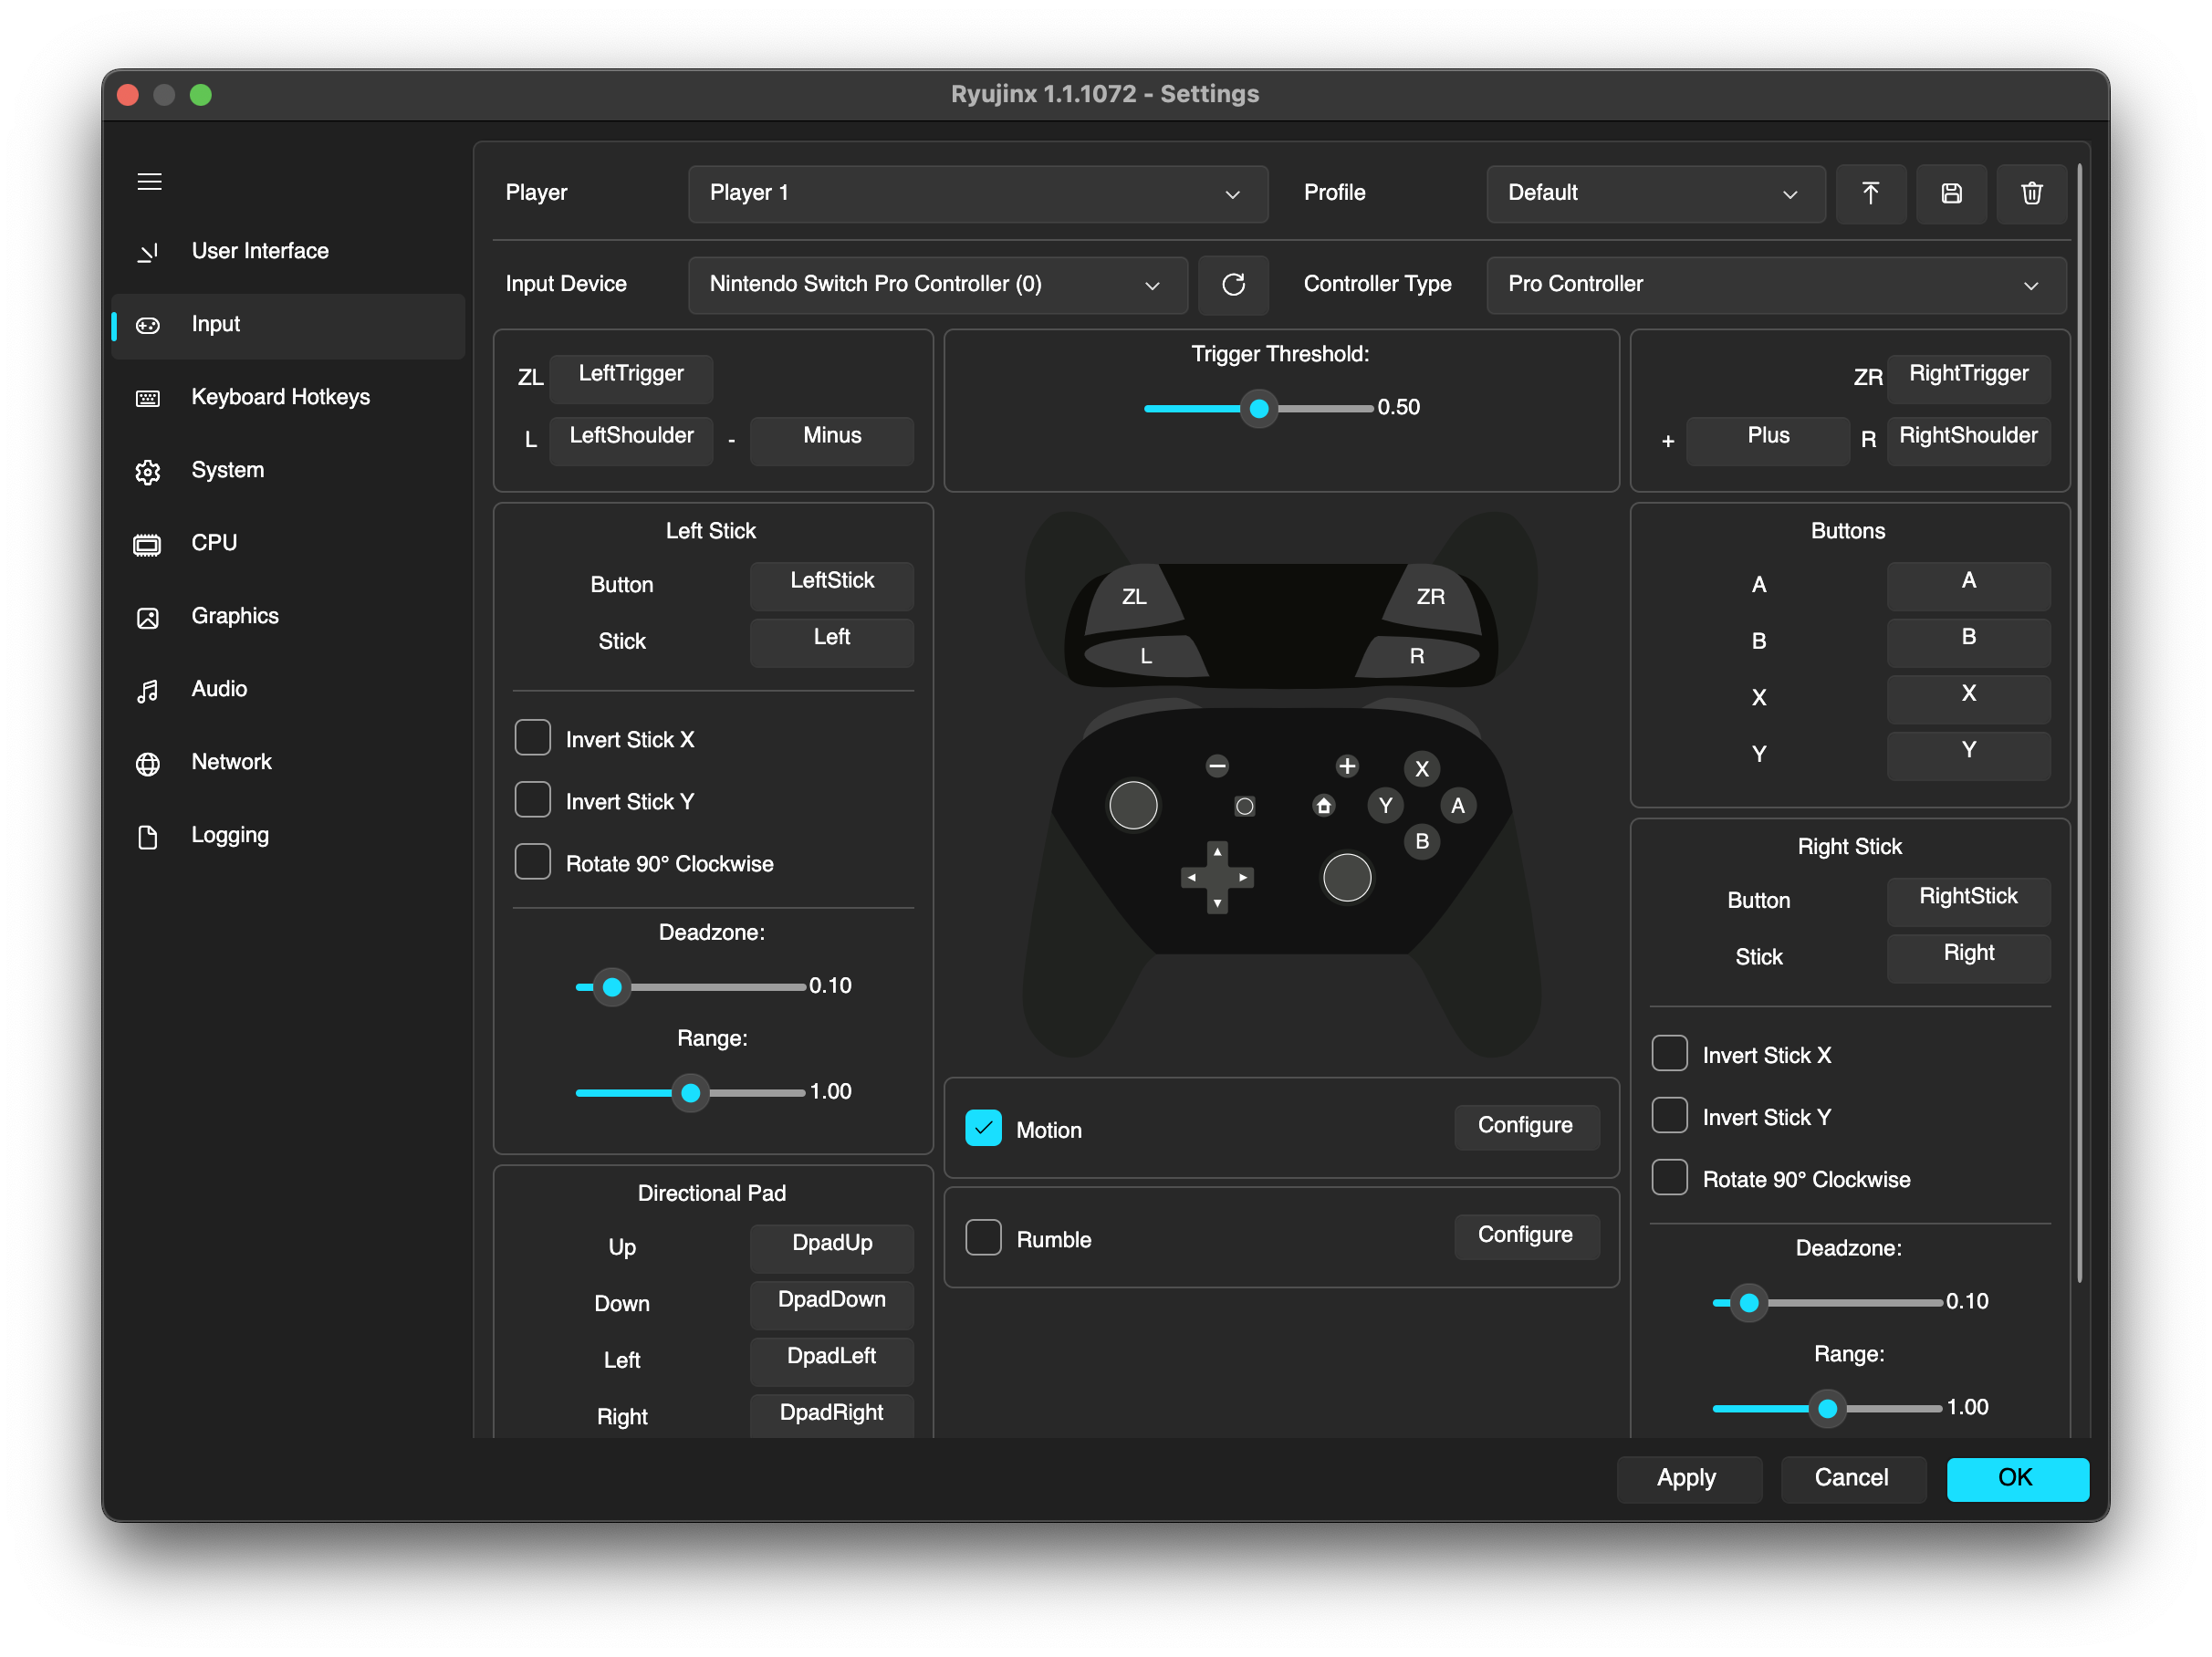Enable the Rumble checkbox
2212x1657 pixels.
click(x=983, y=1238)
